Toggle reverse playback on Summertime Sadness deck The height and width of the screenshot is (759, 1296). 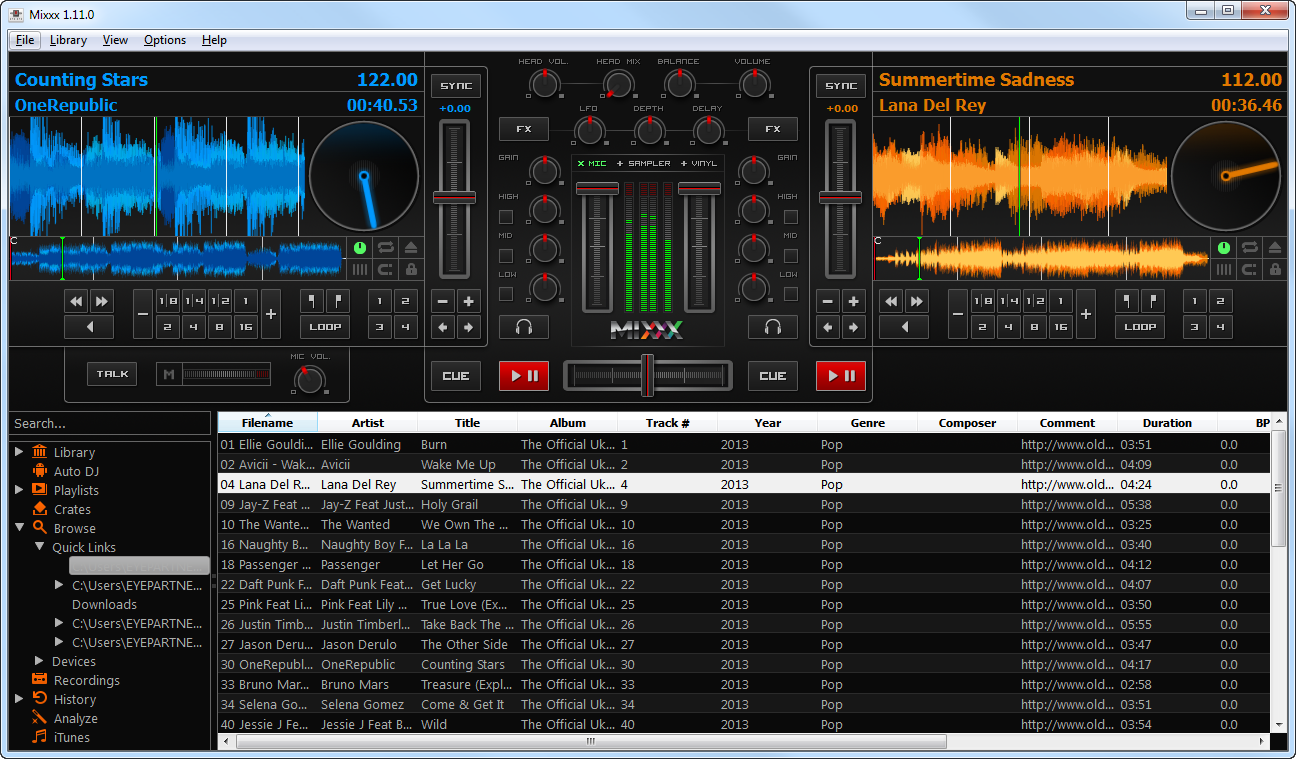903,327
